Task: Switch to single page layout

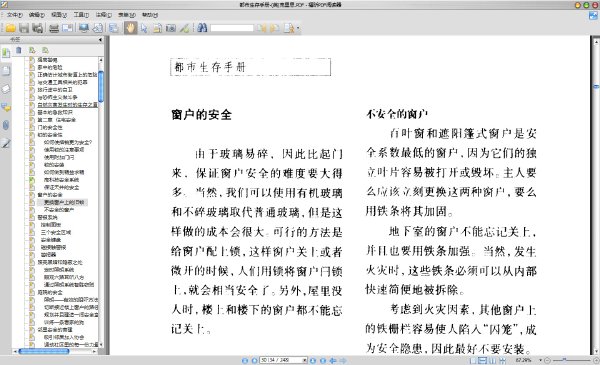Action: tap(473, 360)
